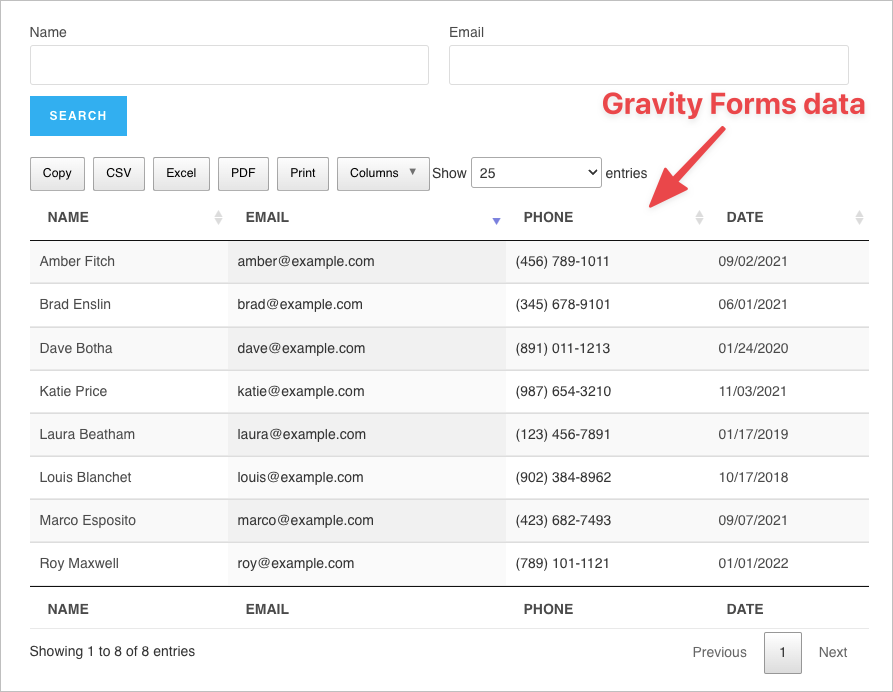
Task: Export table to Excel
Action: pyautogui.click(x=181, y=173)
